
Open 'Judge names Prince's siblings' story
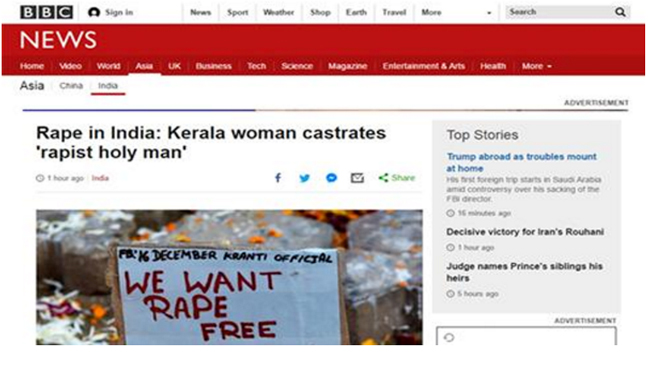524,272
